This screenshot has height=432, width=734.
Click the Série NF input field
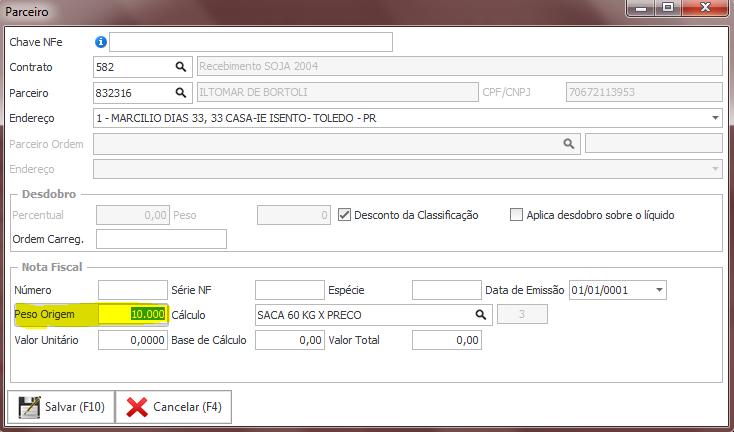coord(290,290)
